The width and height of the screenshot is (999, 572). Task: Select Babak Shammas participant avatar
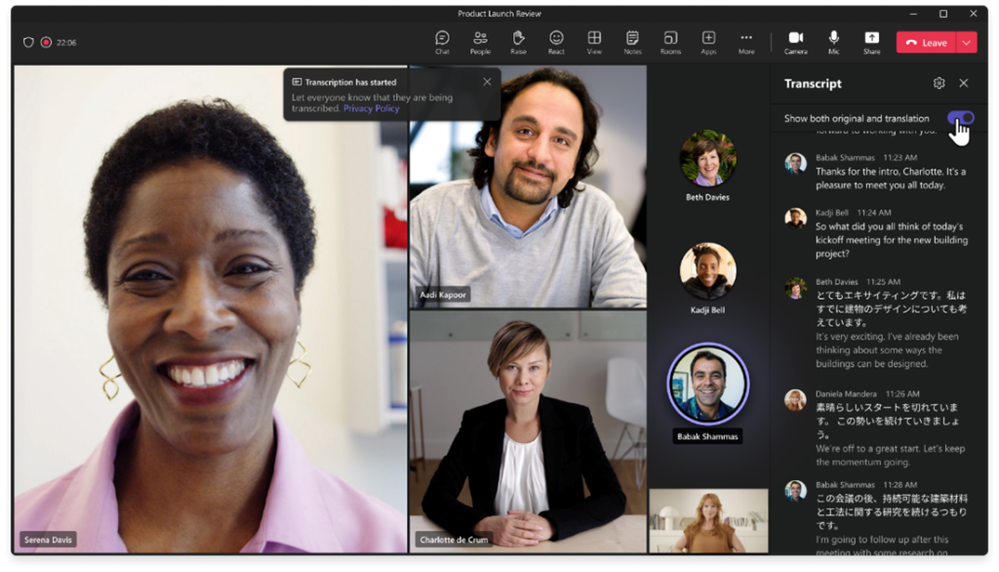pyautogui.click(x=707, y=384)
